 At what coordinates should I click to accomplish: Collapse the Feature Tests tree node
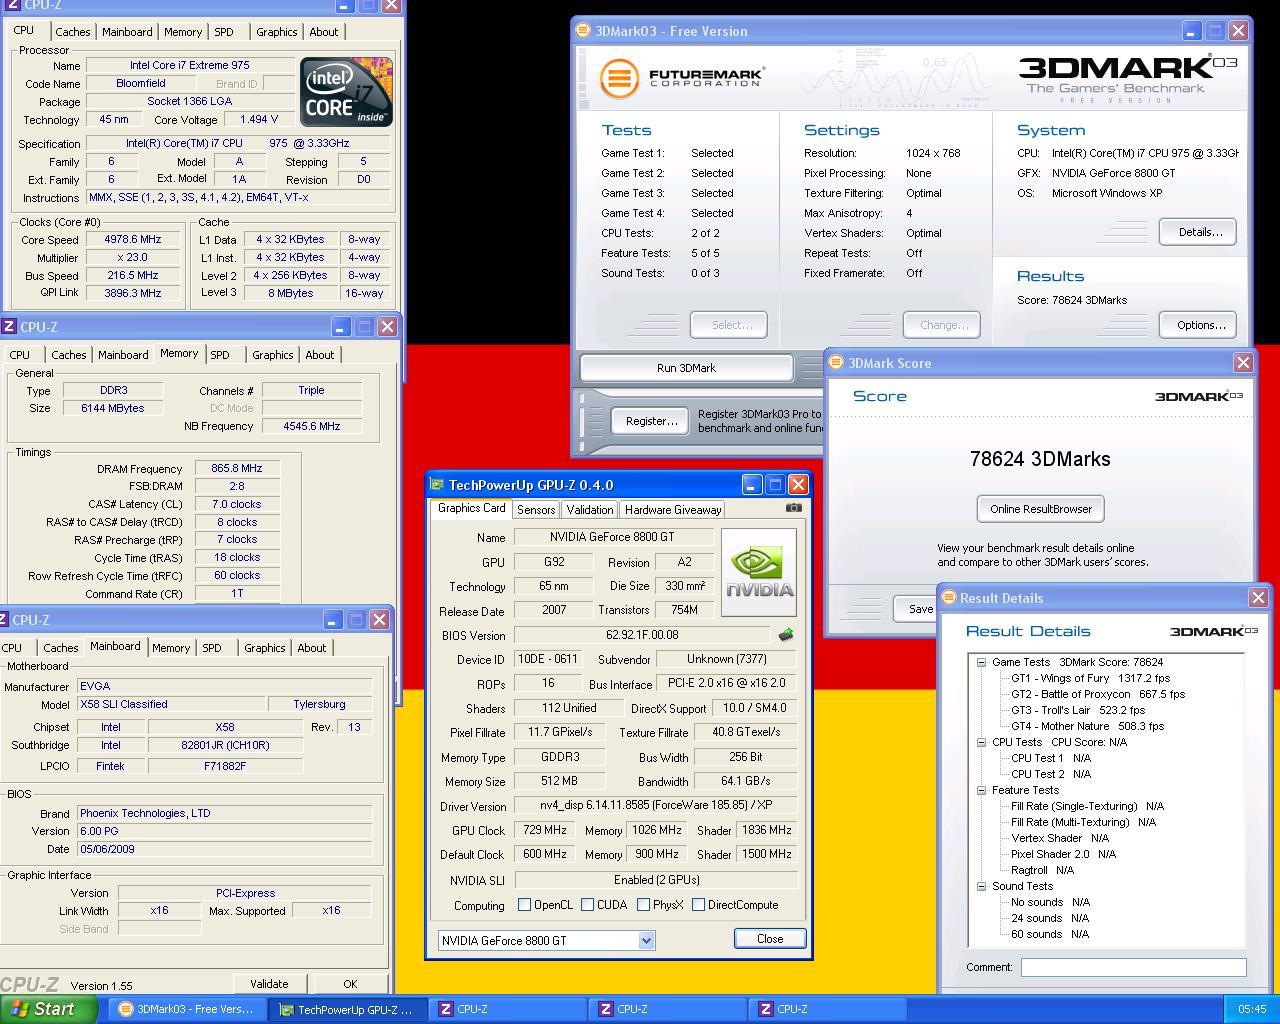tap(981, 790)
